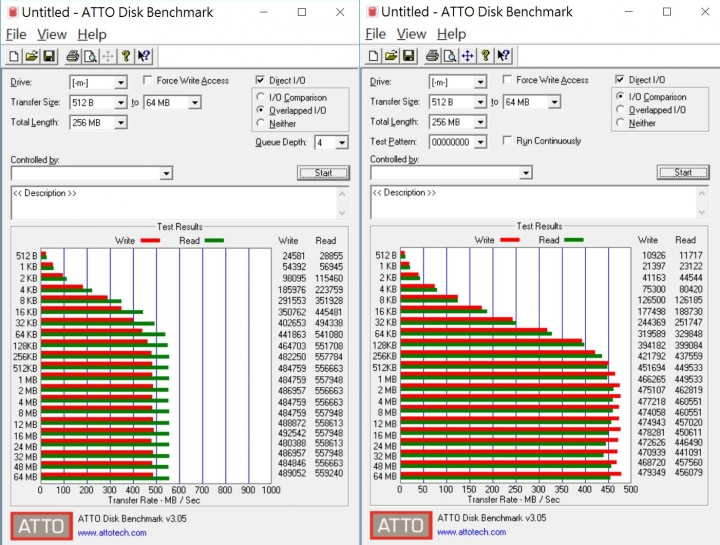Click Open folder icon in right window
Screen dimensions: 720x545
[x=391, y=56]
